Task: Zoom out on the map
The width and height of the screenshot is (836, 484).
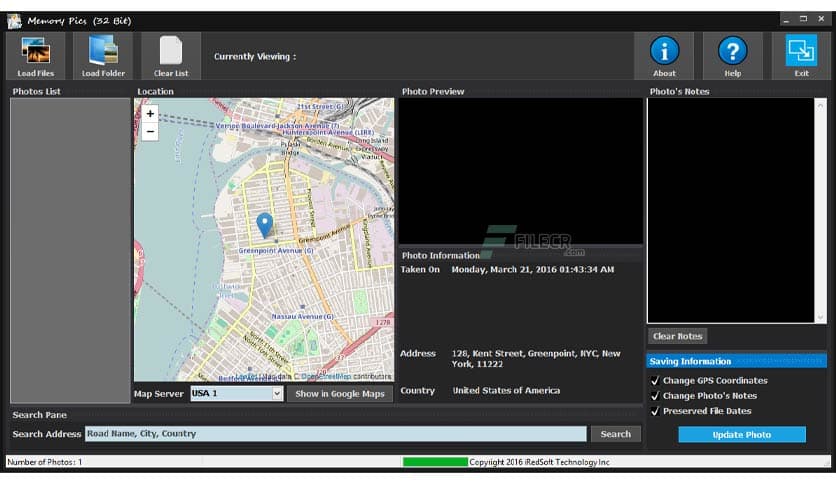Action: 150,132
